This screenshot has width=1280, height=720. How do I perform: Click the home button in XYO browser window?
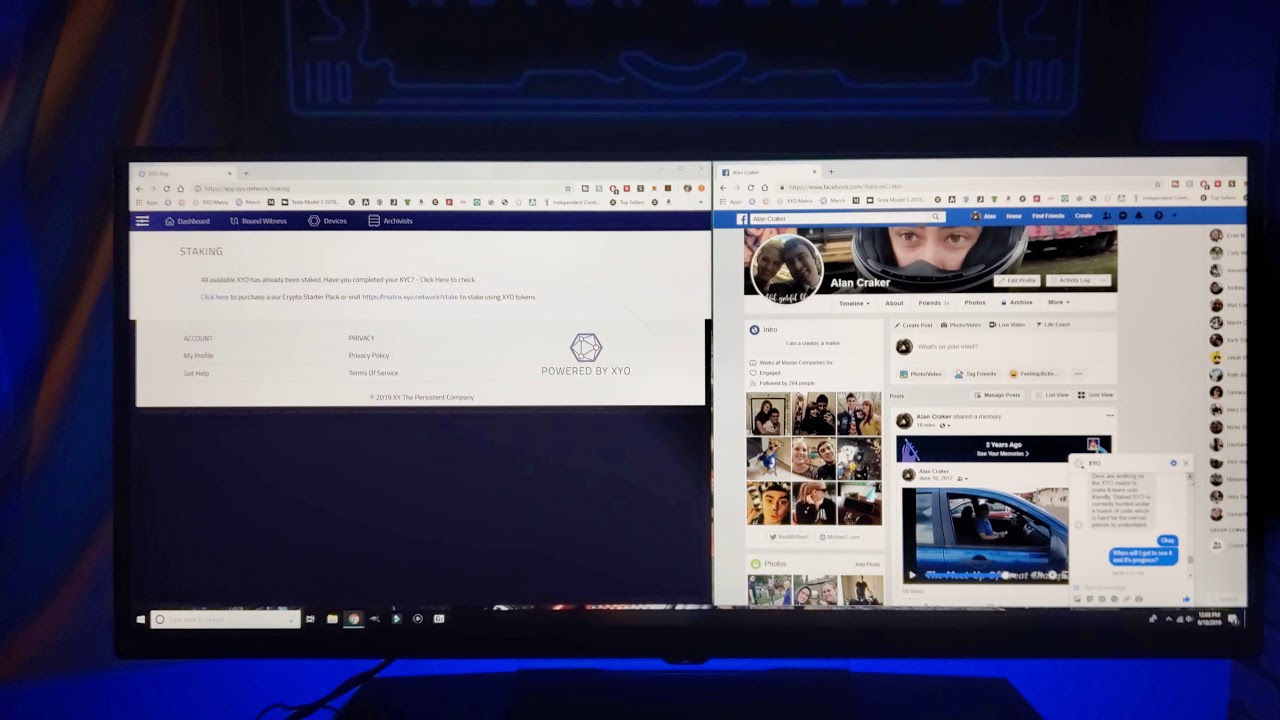pos(180,188)
